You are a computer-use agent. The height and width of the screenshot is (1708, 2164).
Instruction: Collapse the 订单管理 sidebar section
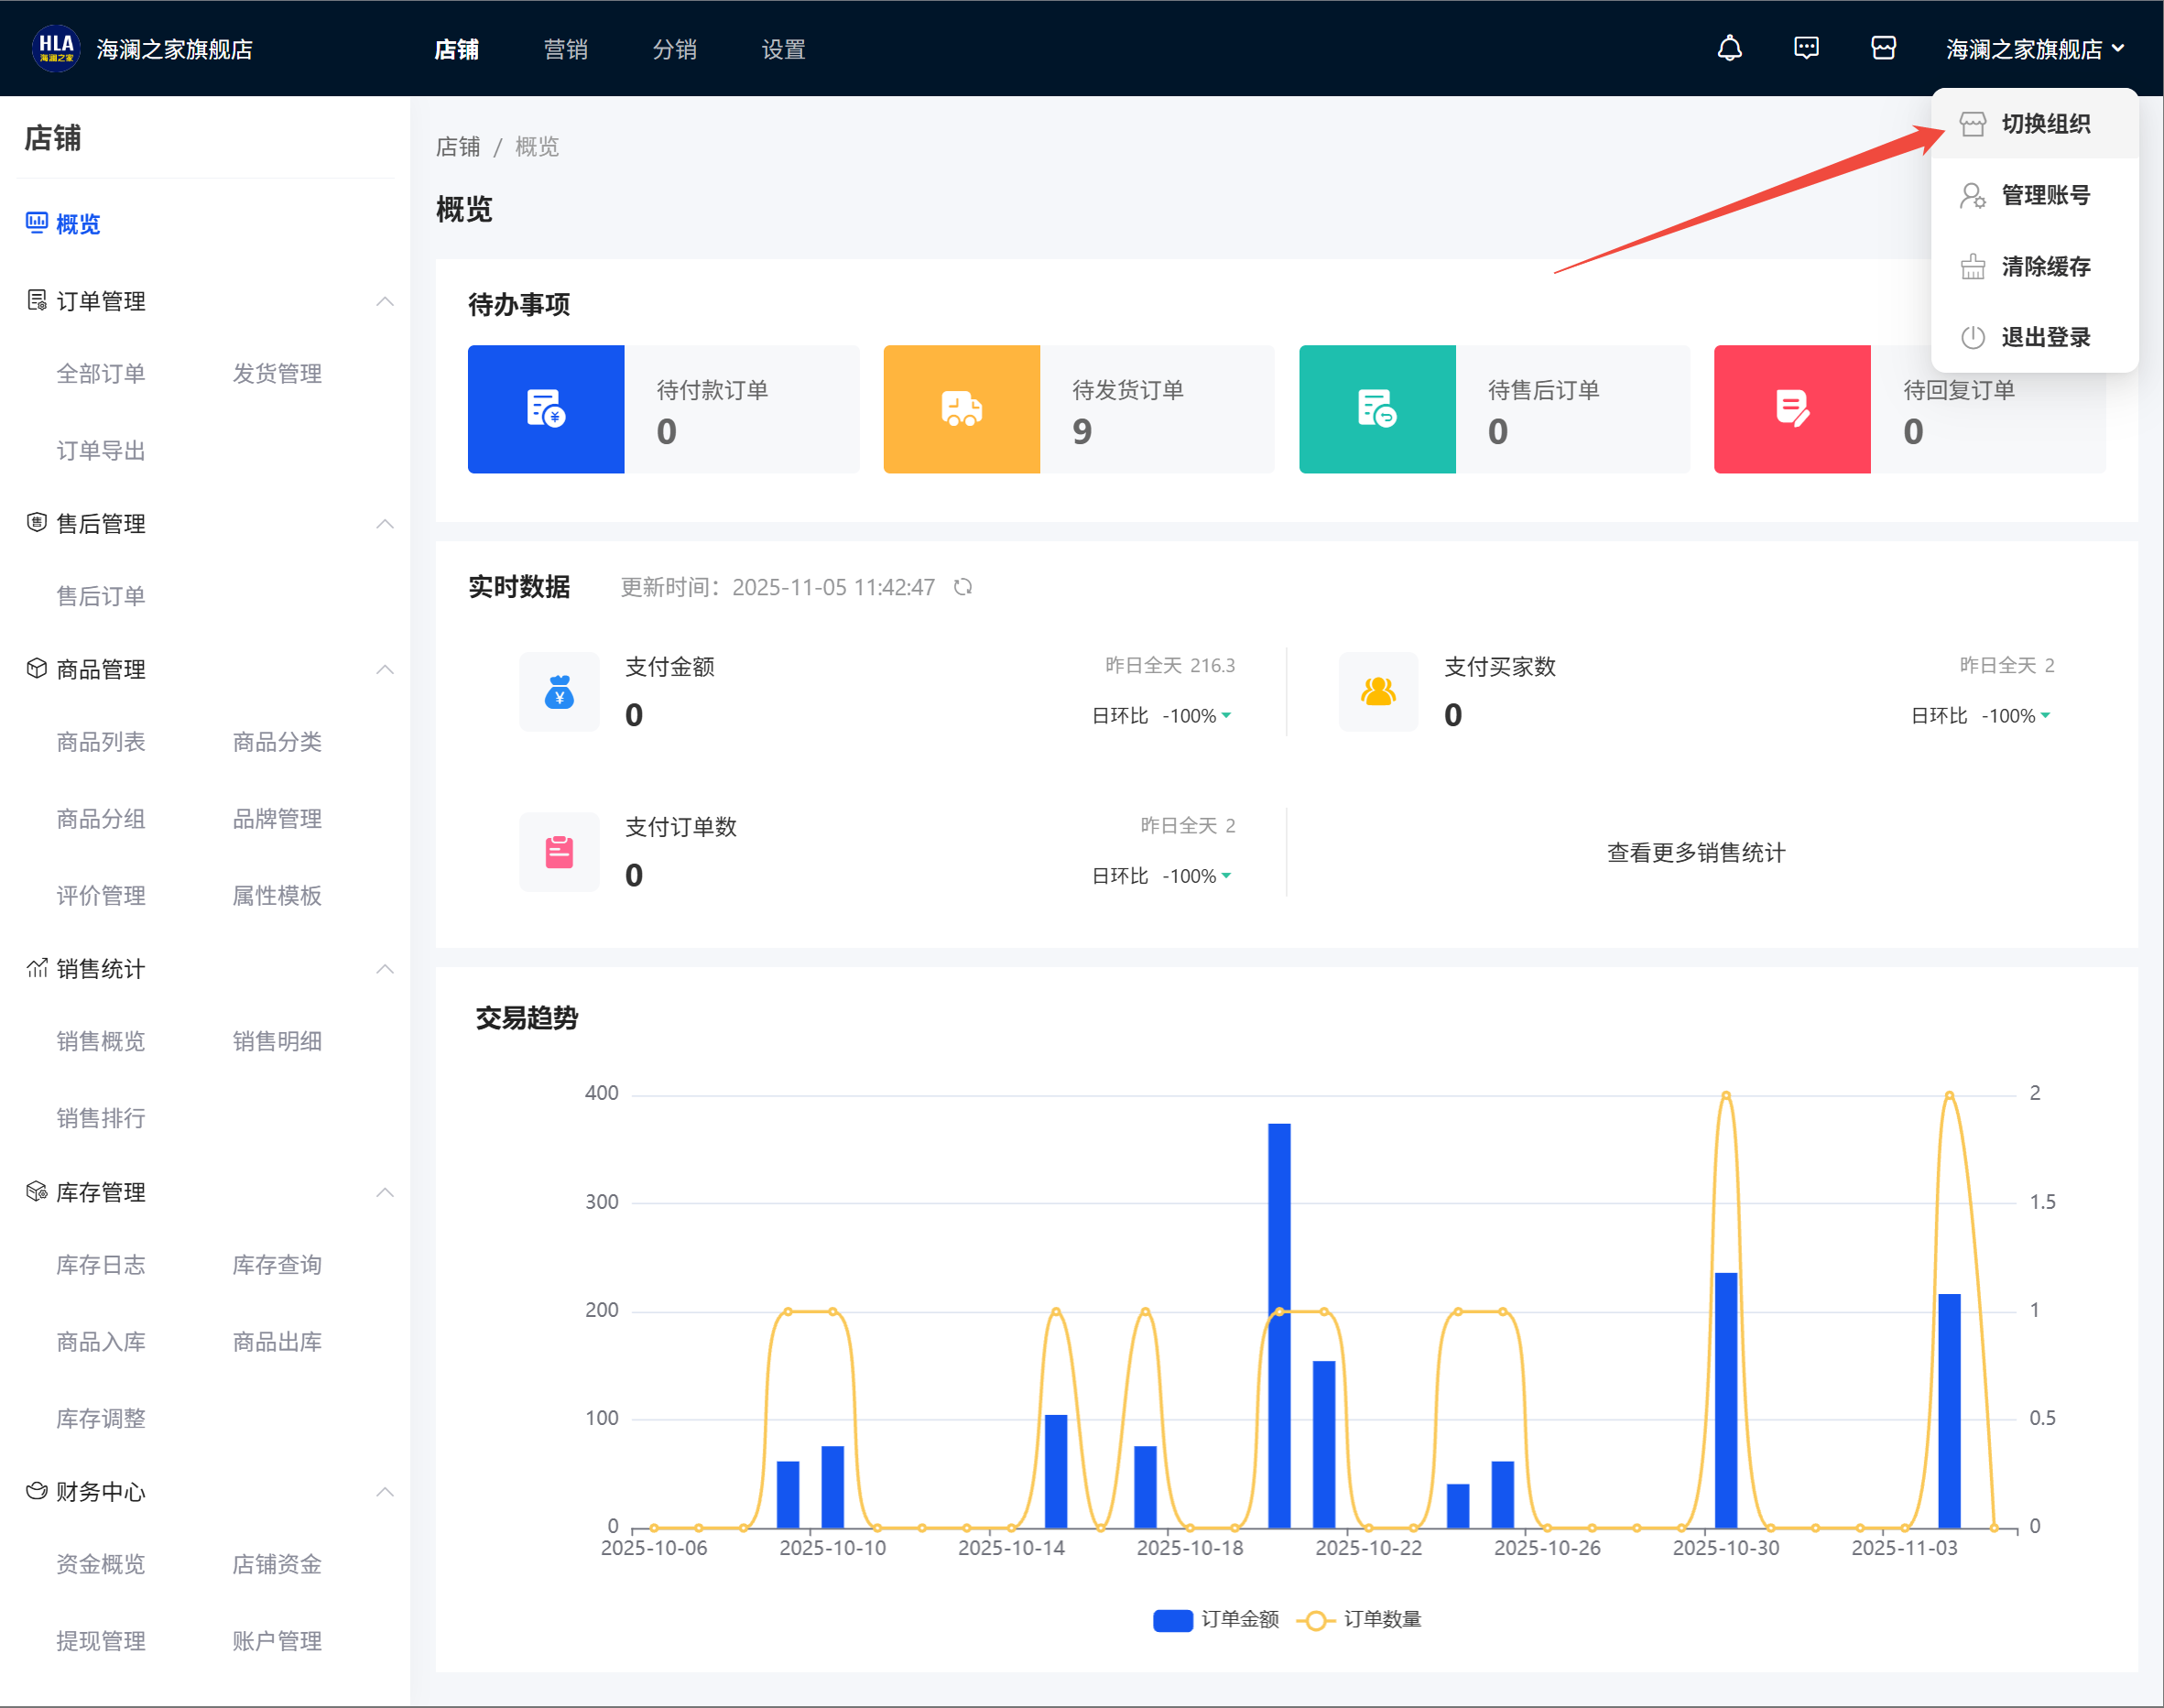point(385,301)
